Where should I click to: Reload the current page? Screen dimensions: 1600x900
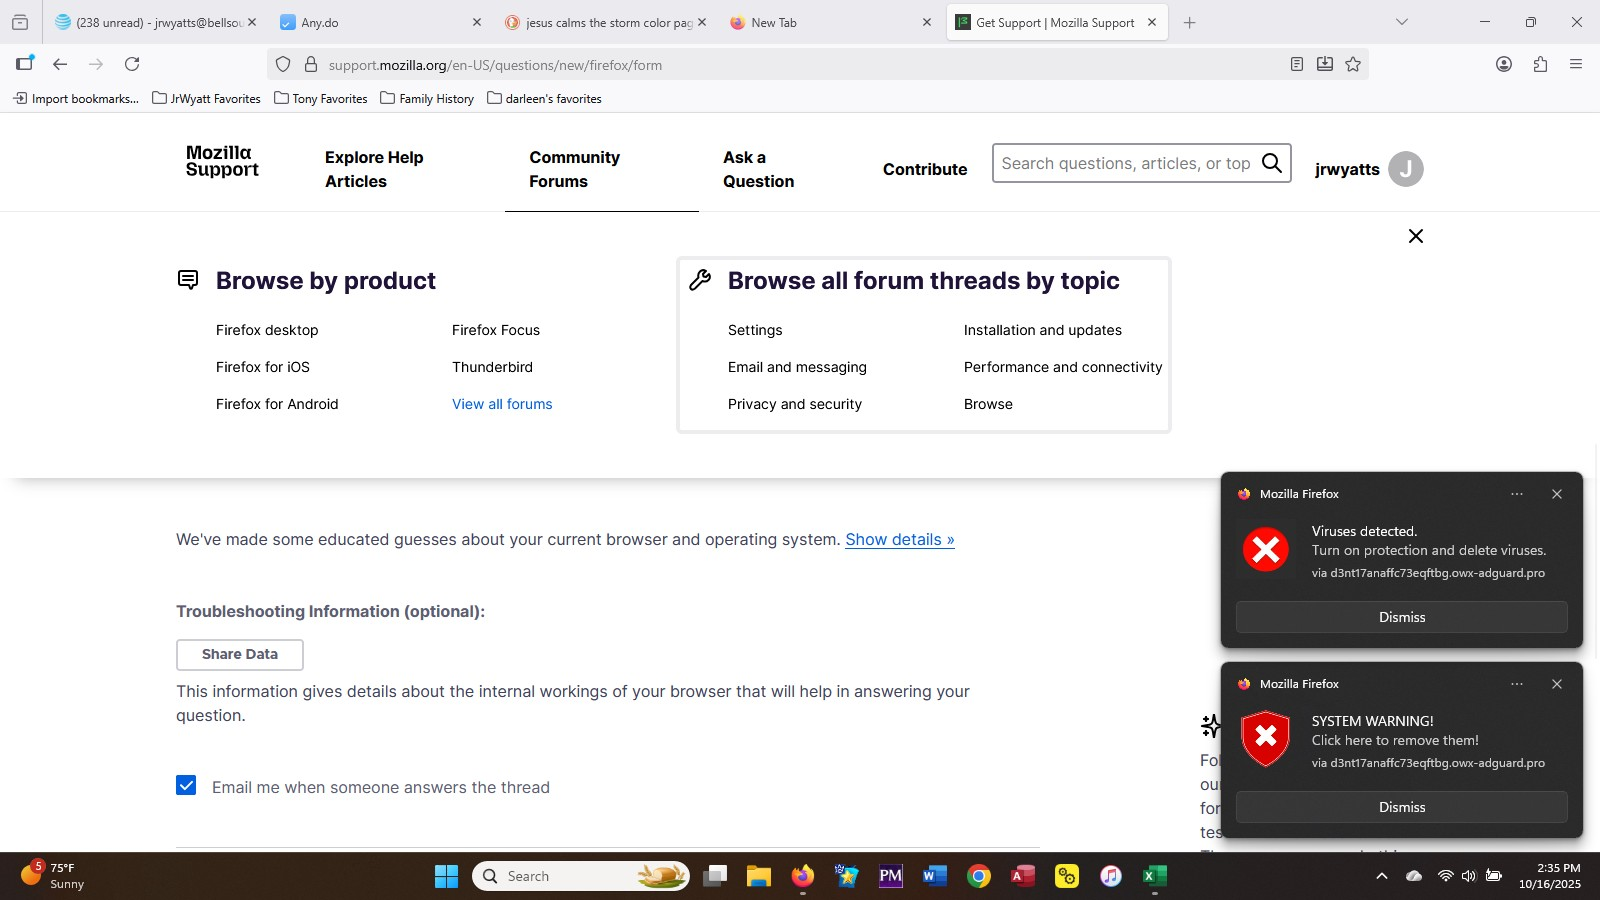(x=132, y=64)
